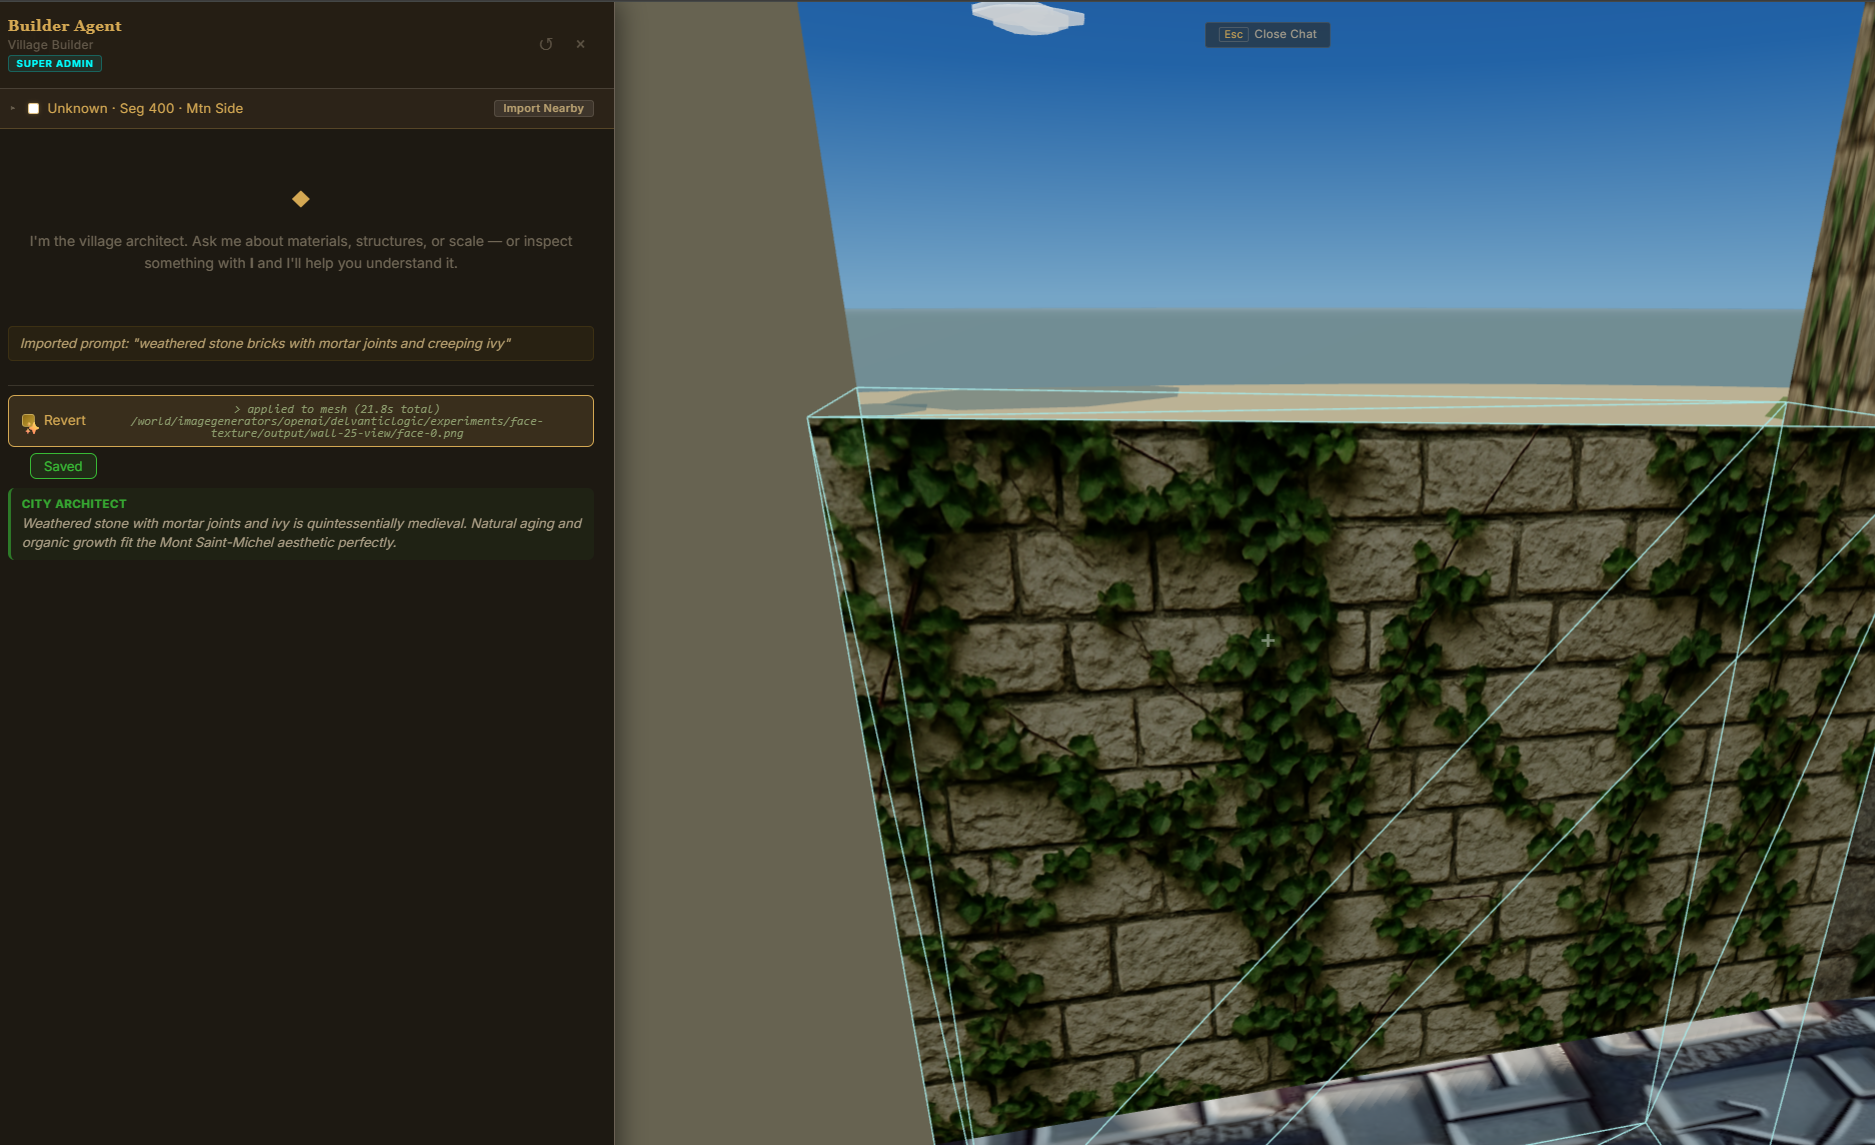Select the Close Chat menu item

[x=1287, y=34]
